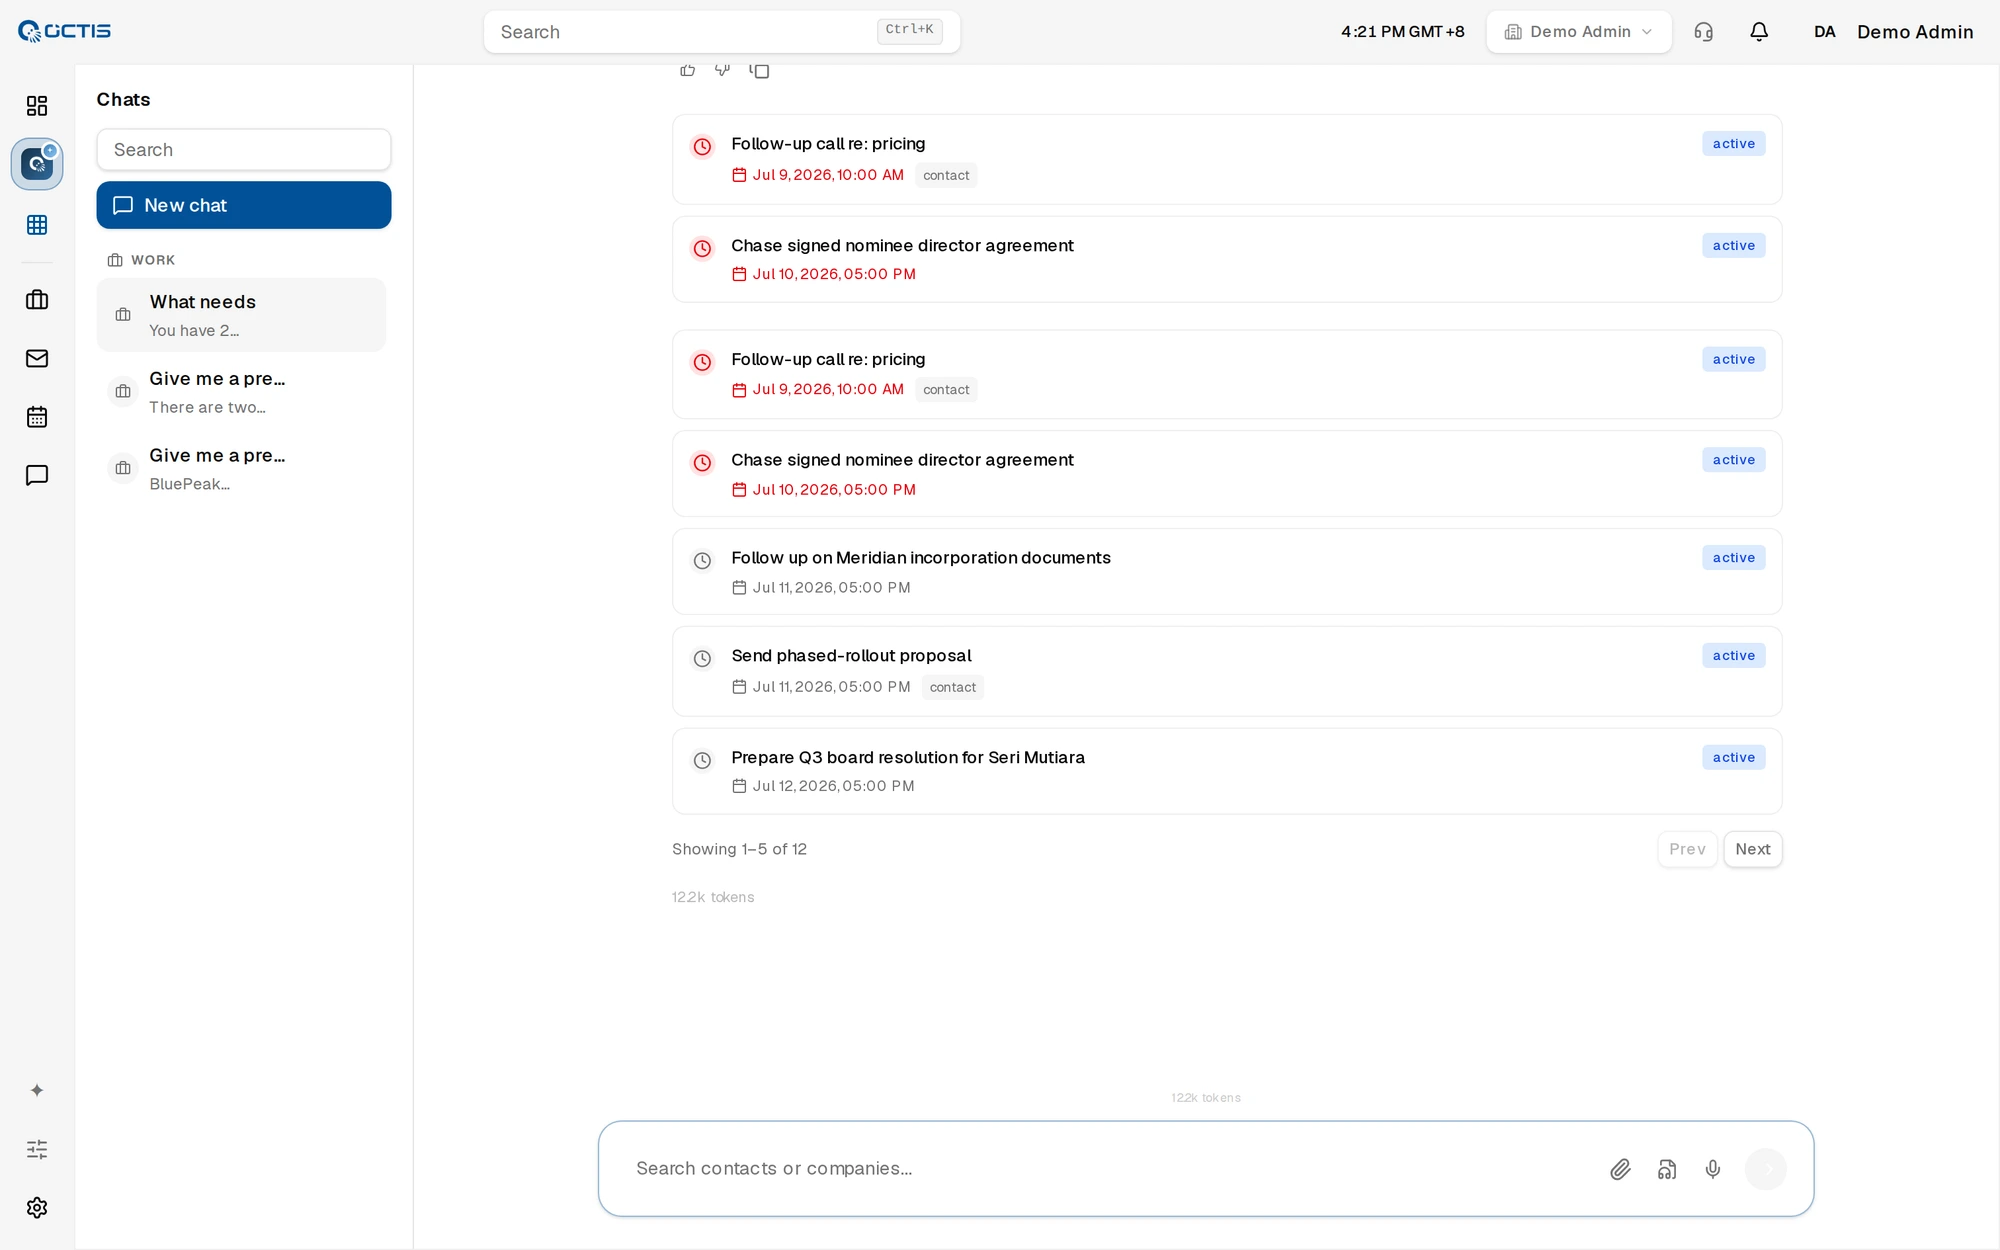Click the send arrow button

(x=1766, y=1169)
